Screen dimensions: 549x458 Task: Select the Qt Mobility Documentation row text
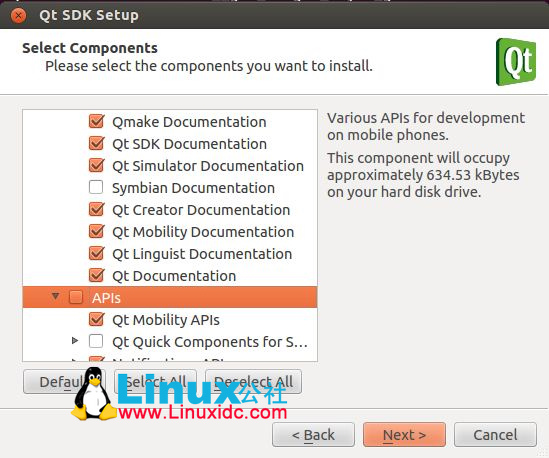[203, 232]
